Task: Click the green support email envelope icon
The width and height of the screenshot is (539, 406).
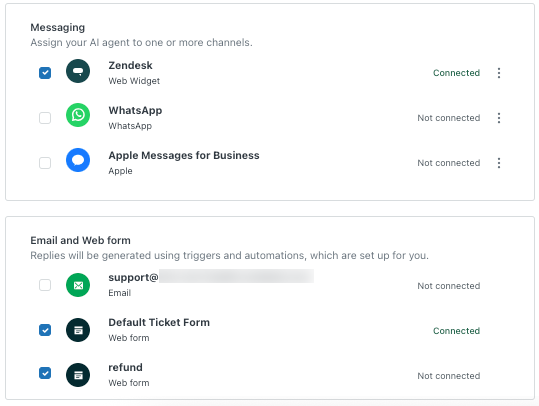Action: pyautogui.click(x=78, y=285)
